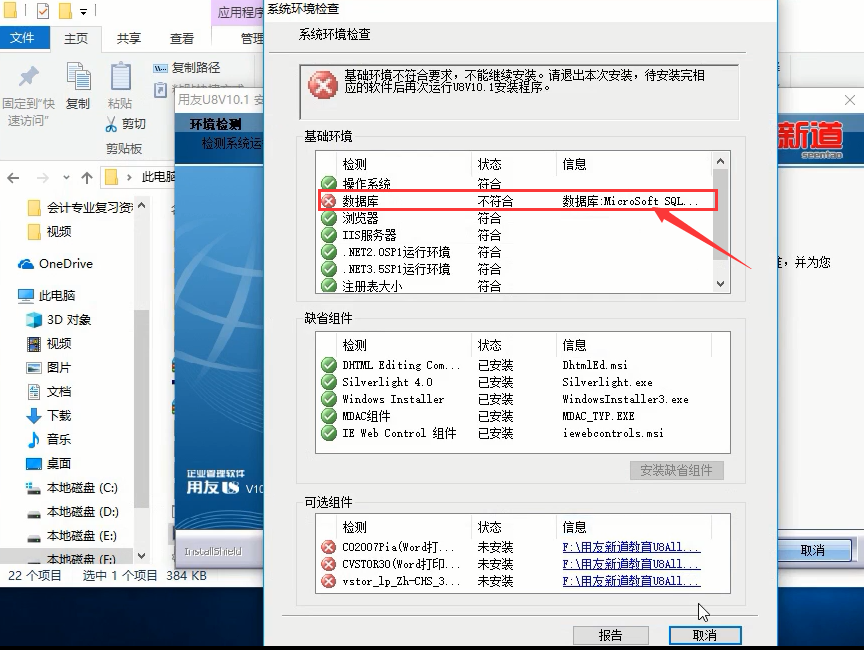
Task: Click the check icon for Silverlight 4.0
Action: 329,382
